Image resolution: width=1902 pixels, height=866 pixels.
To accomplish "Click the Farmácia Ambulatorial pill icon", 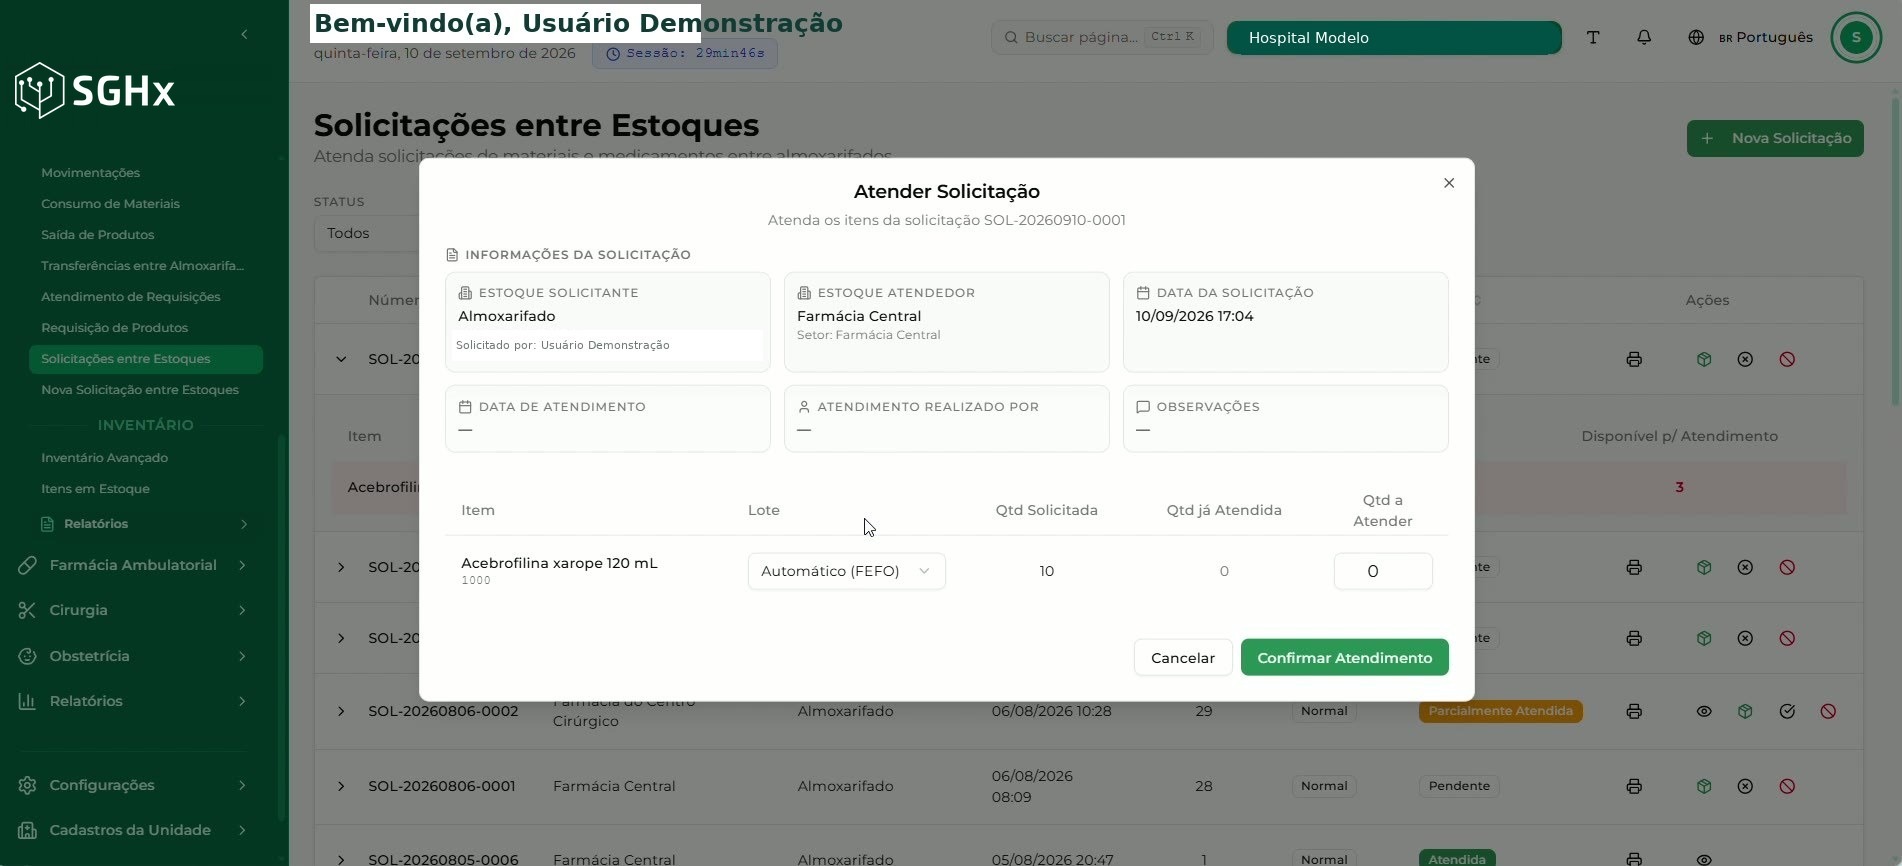I will pos(27,566).
